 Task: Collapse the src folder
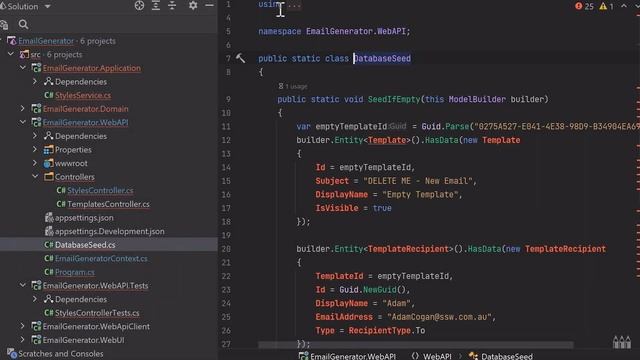tap(11, 54)
